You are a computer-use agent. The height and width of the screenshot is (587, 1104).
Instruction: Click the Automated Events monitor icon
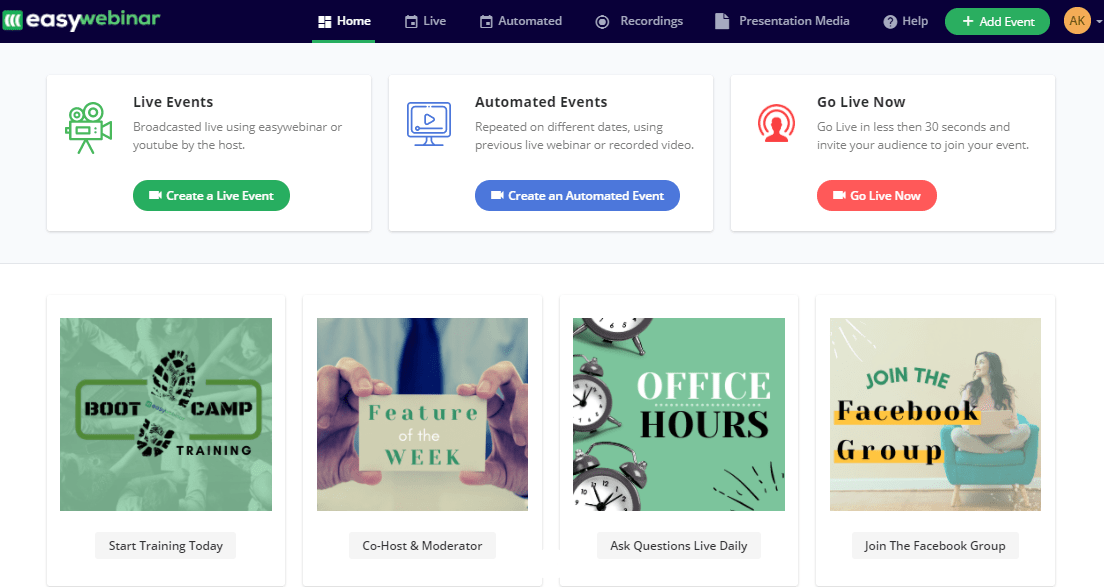(x=429, y=124)
